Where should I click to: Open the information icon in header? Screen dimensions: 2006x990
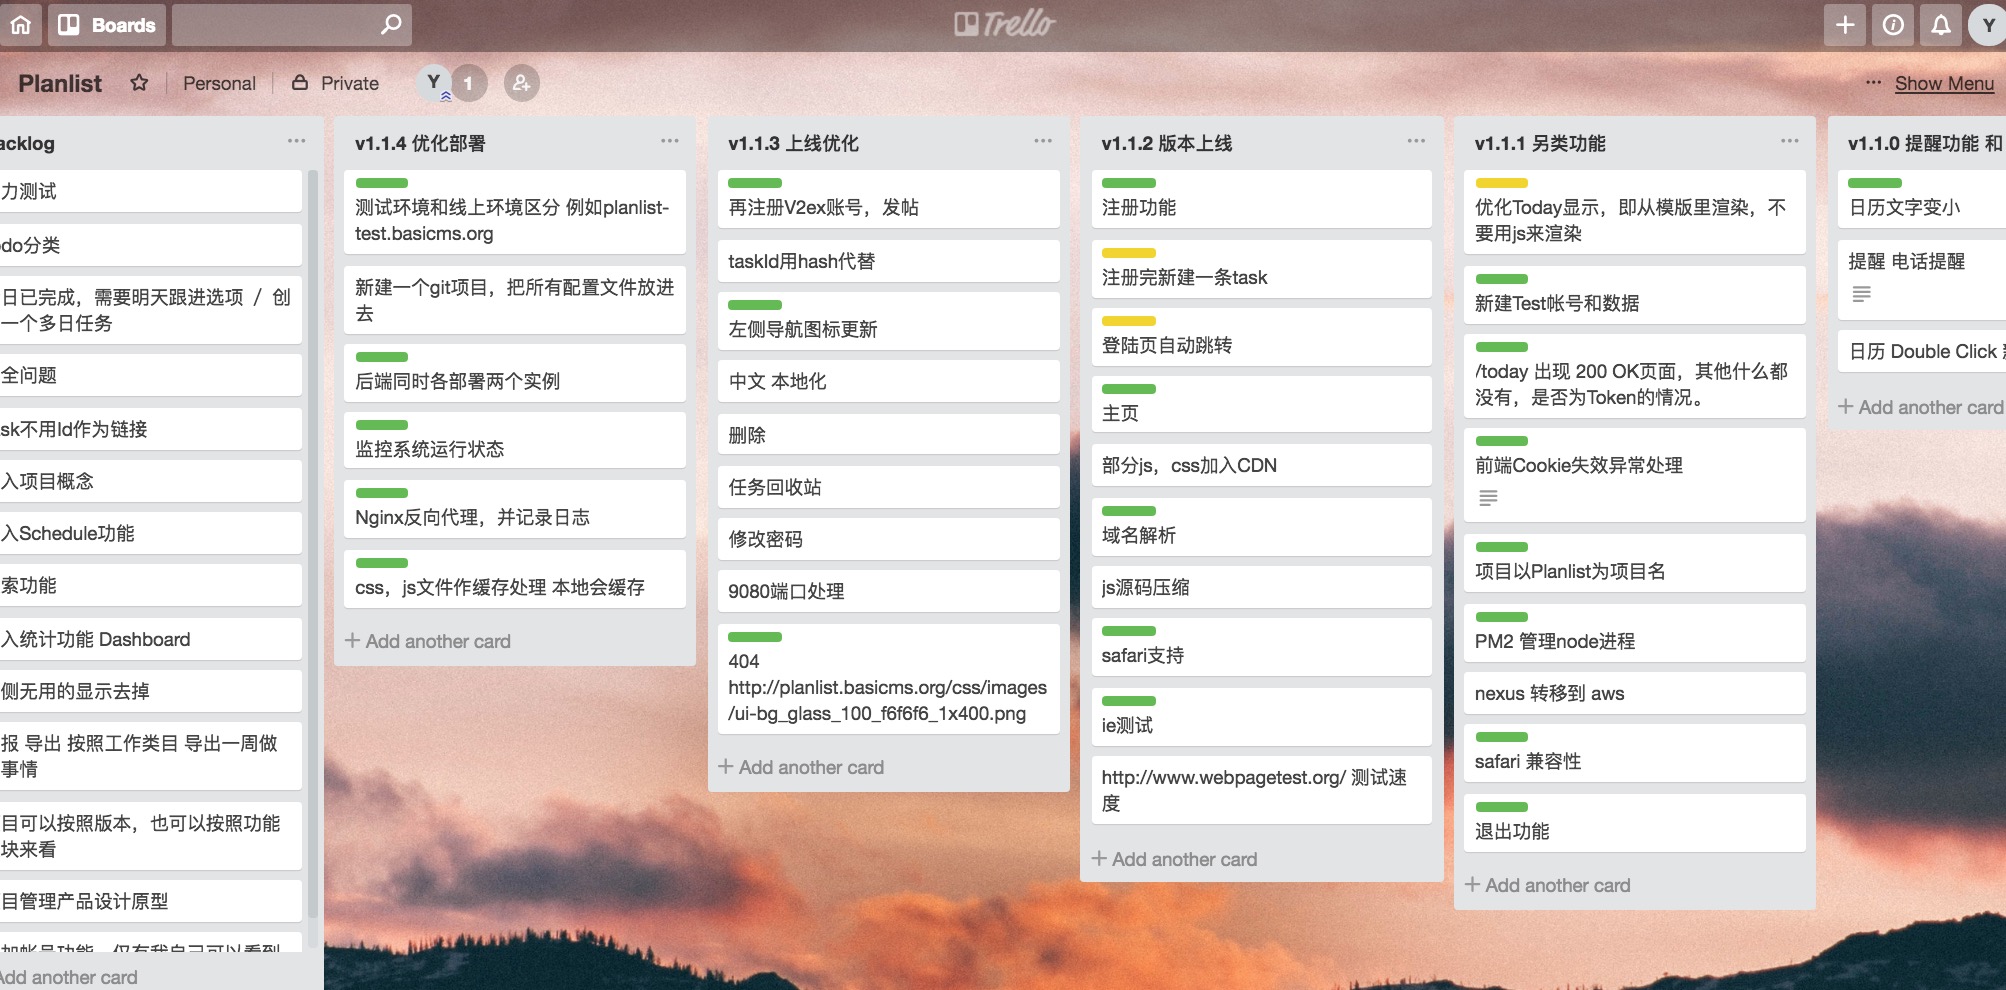[x=1893, y=25]
